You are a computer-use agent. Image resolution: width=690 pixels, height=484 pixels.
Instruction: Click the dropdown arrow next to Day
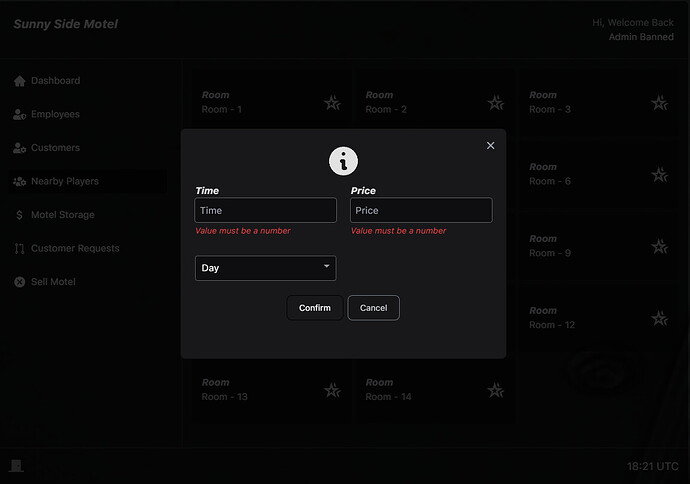coord(327,266)
